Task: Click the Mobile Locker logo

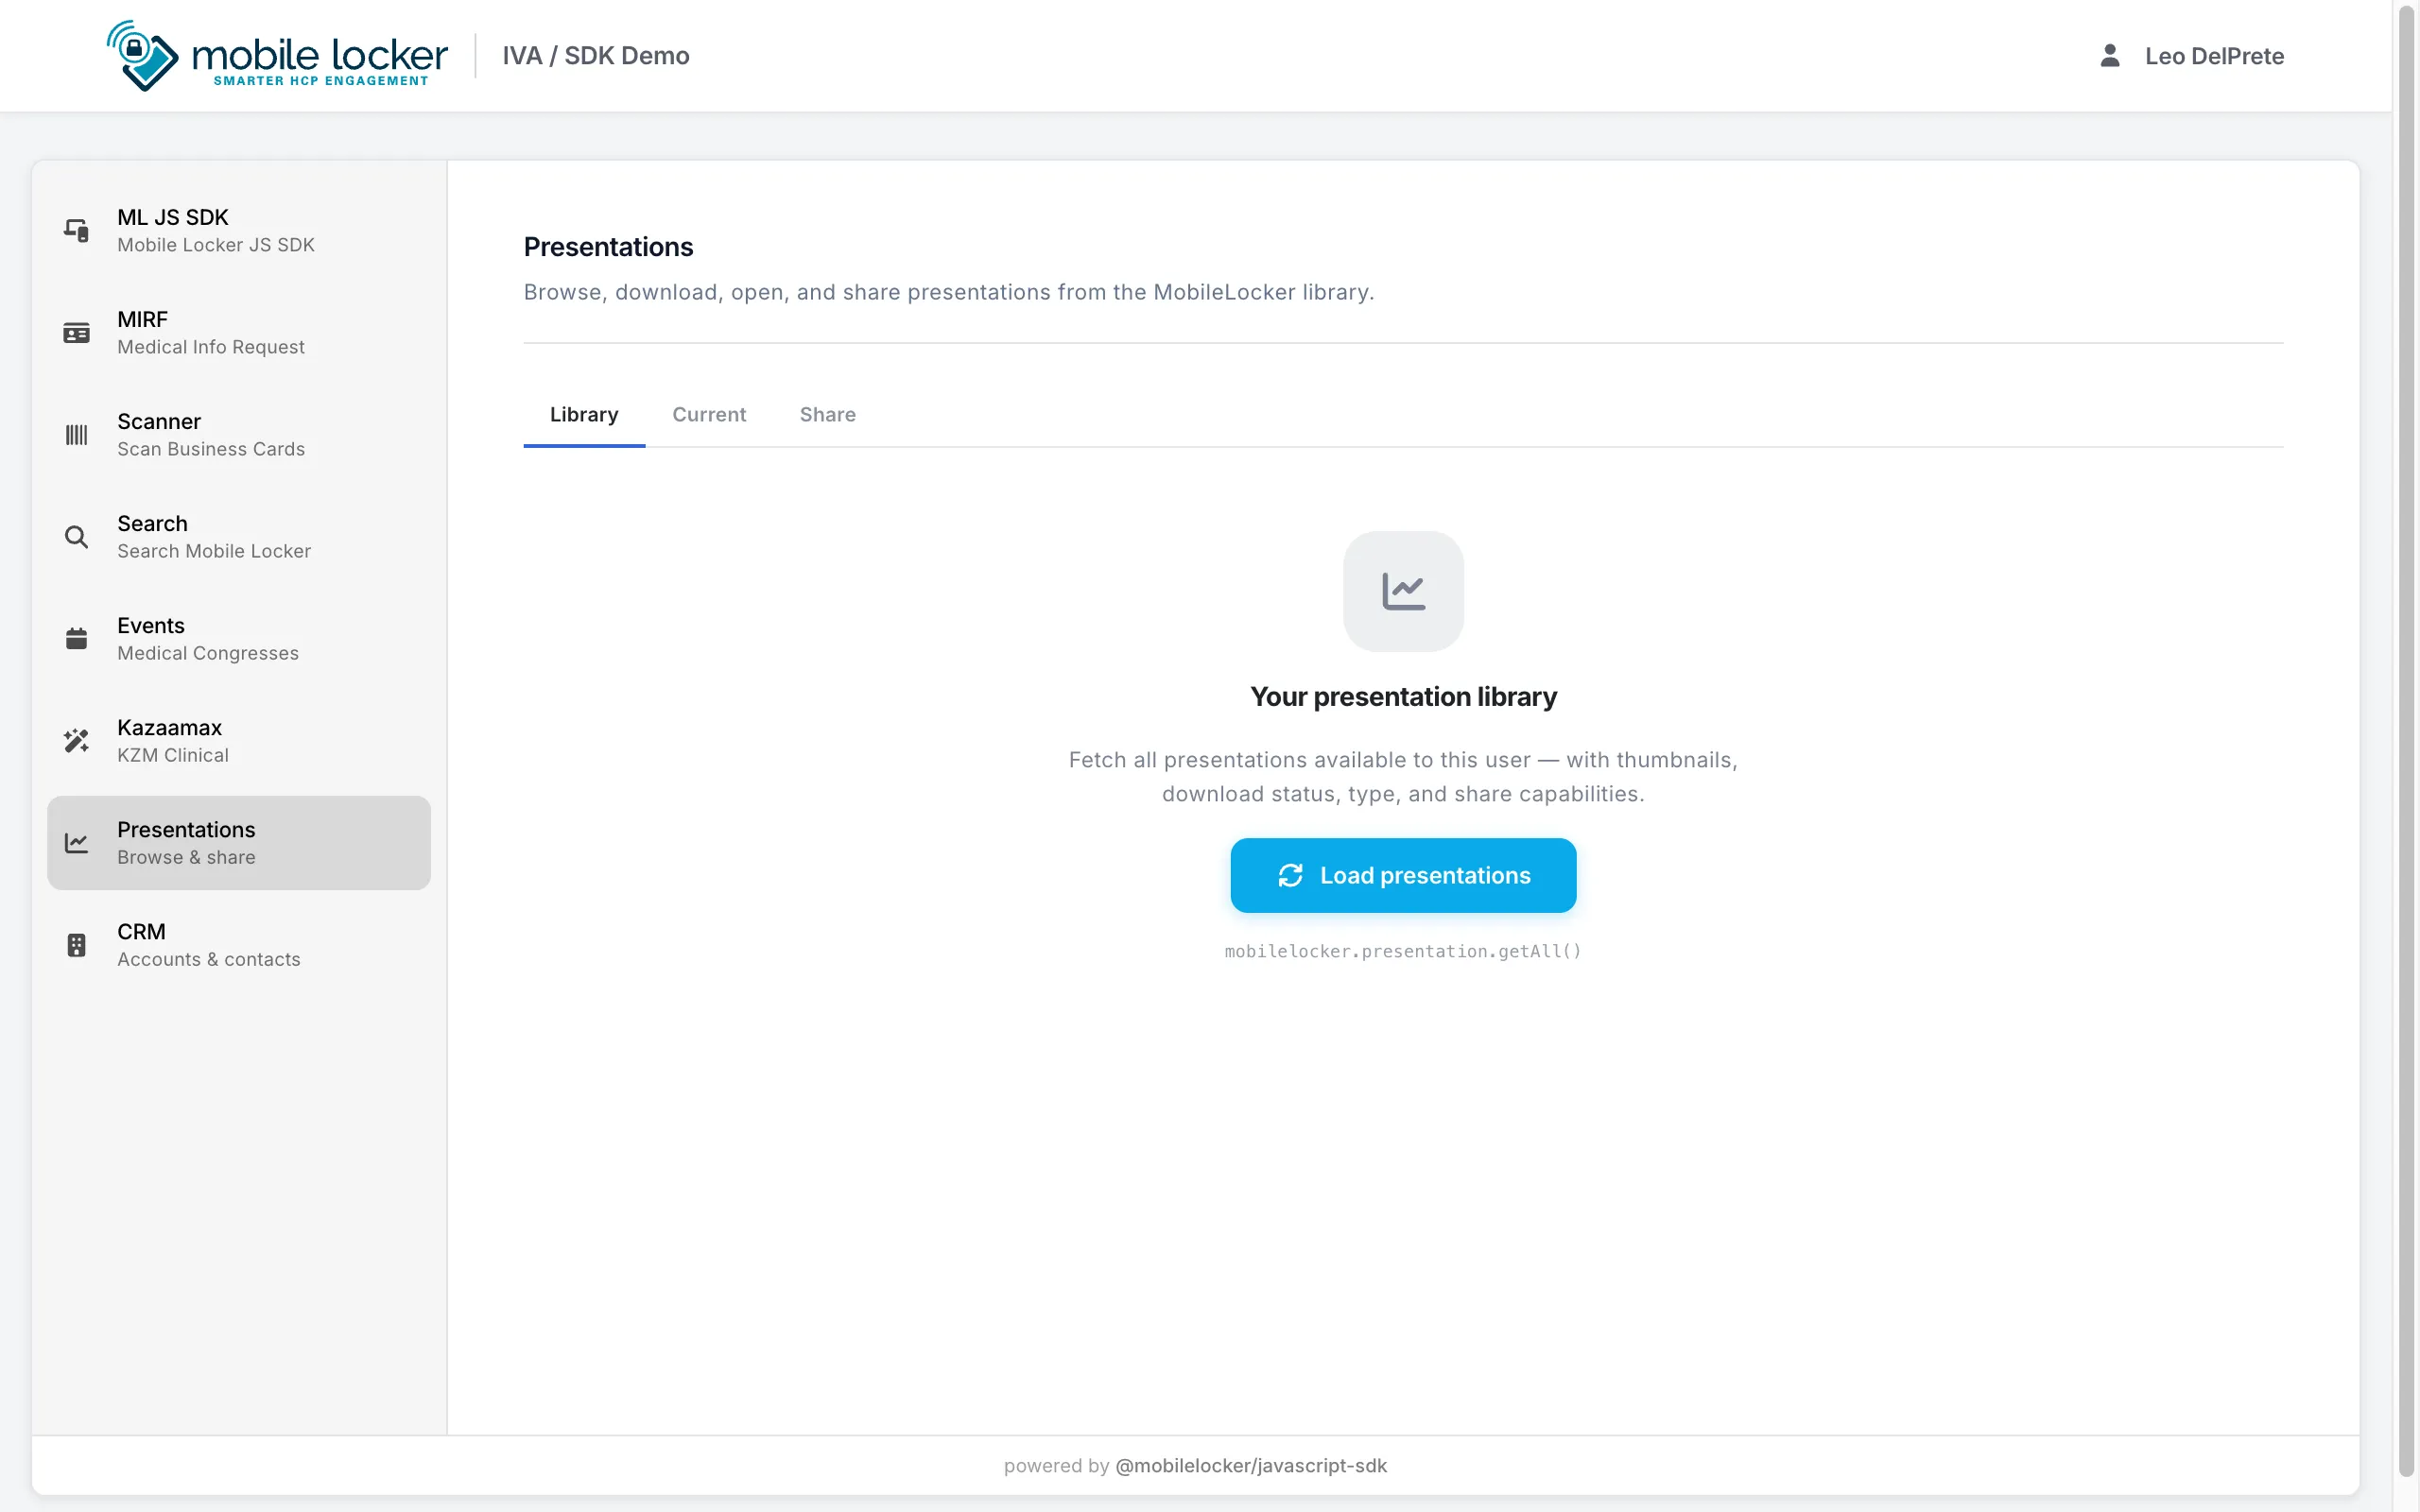Action: coord(277,56)
